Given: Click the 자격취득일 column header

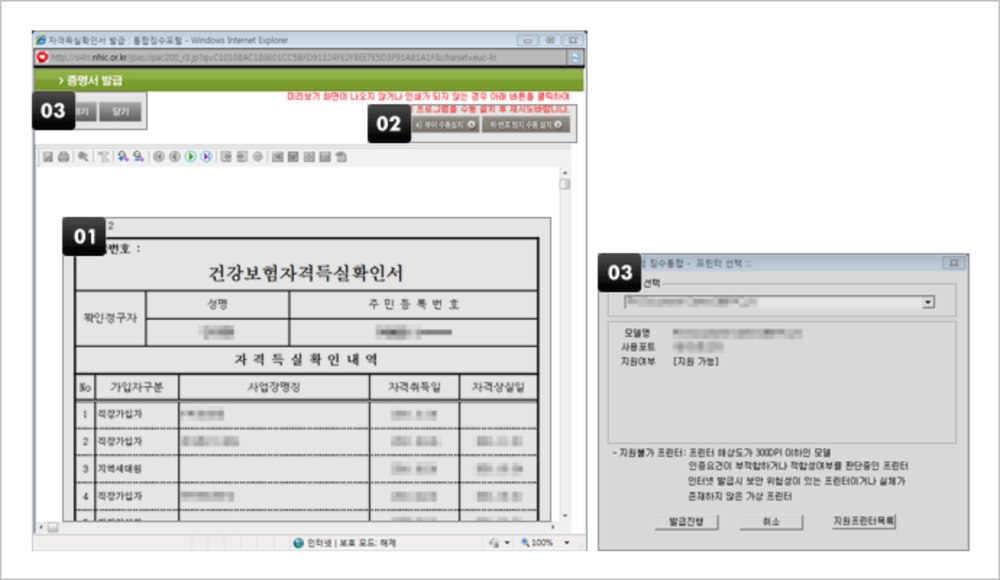Looking at the screenshot, I should pos(415,387).
